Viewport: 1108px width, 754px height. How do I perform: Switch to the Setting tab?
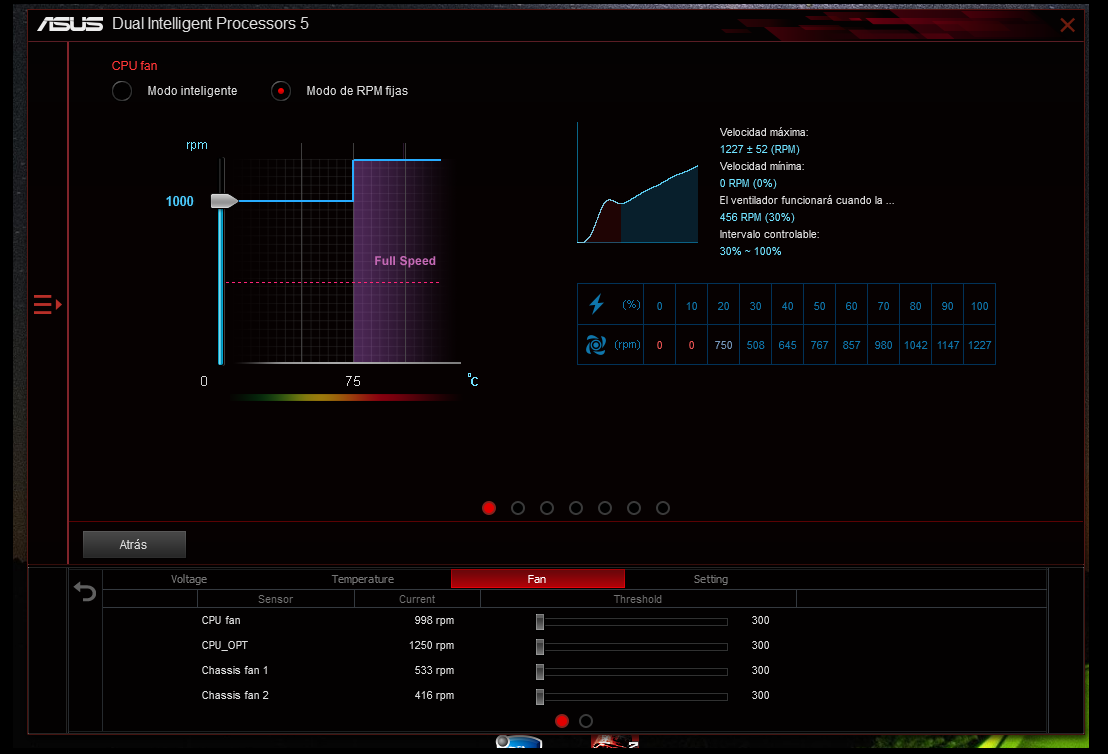pyautogui.click(x=711, y=579)
